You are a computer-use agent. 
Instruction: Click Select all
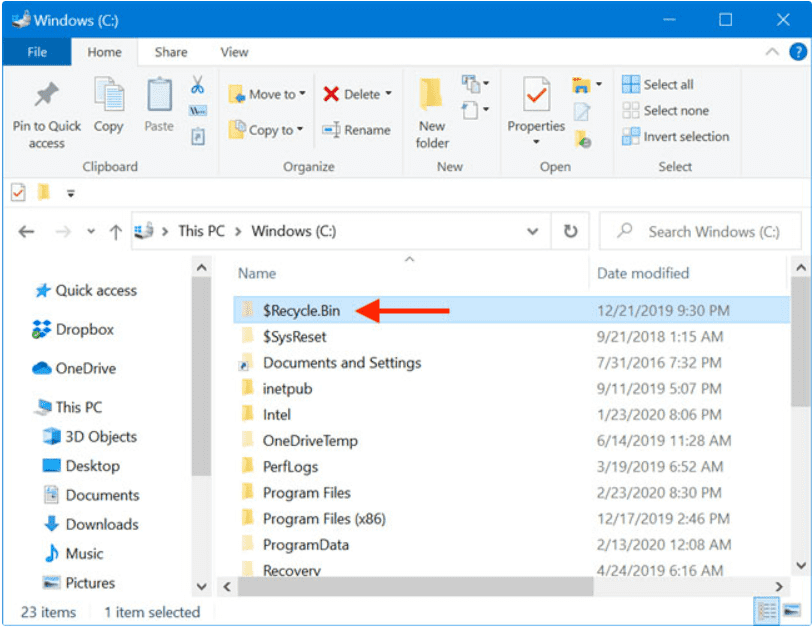click(658, 84)
